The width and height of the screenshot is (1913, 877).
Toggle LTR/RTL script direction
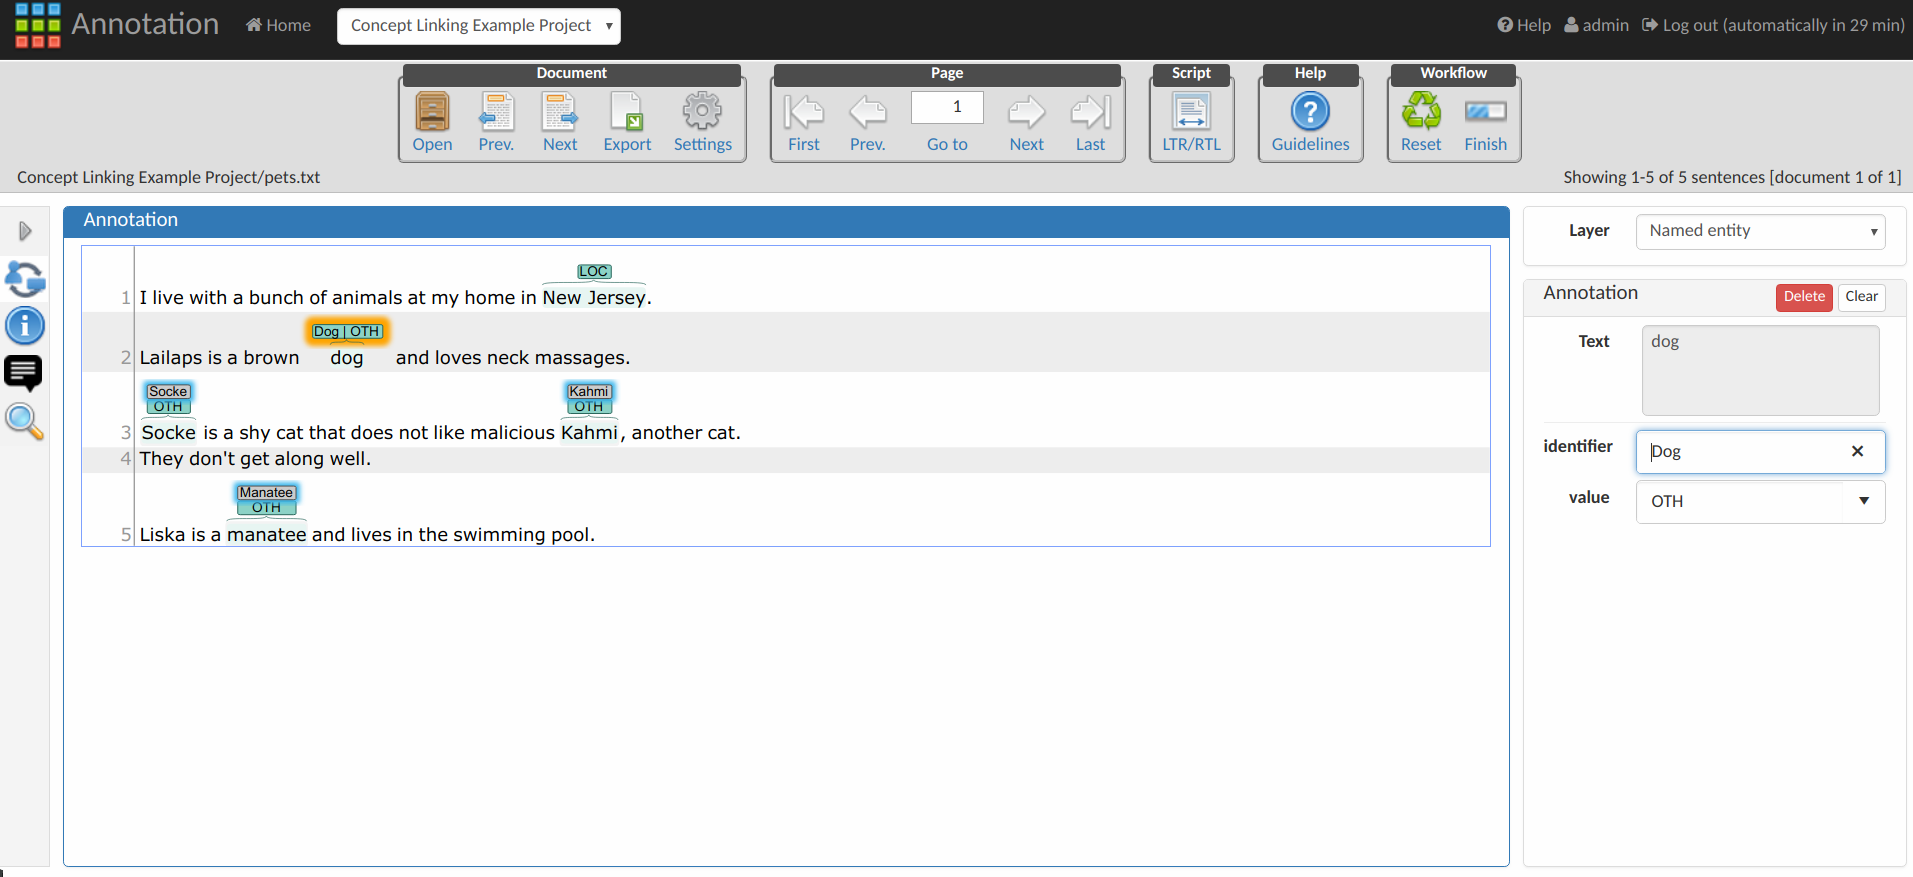pos(1191,122)
